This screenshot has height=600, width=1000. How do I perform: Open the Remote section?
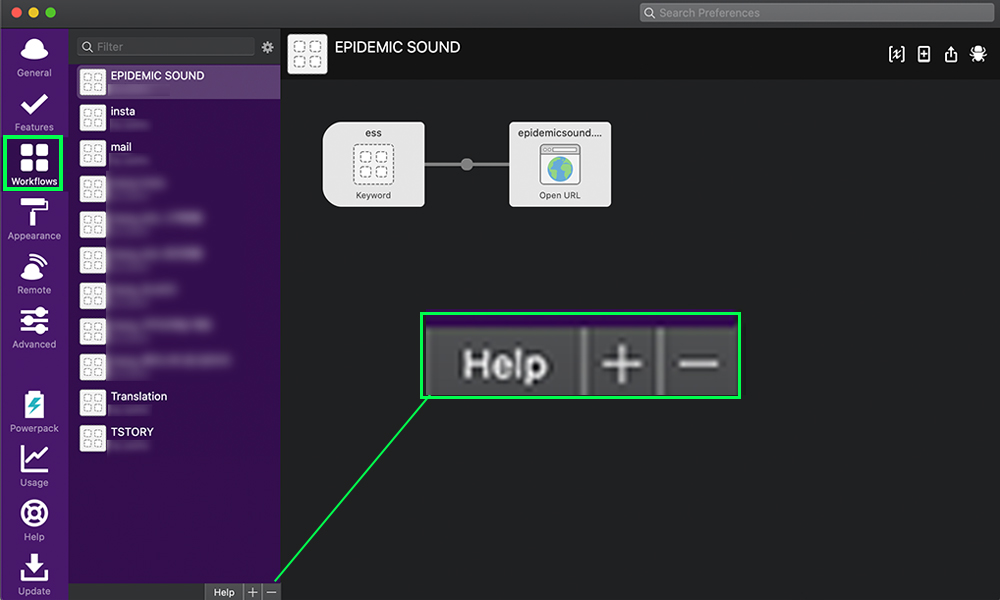[34, 274]
